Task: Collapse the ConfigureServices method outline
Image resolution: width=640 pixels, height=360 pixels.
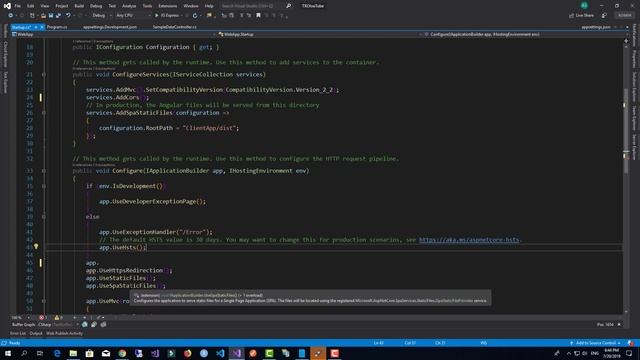Action: click(x=44, y=75)
